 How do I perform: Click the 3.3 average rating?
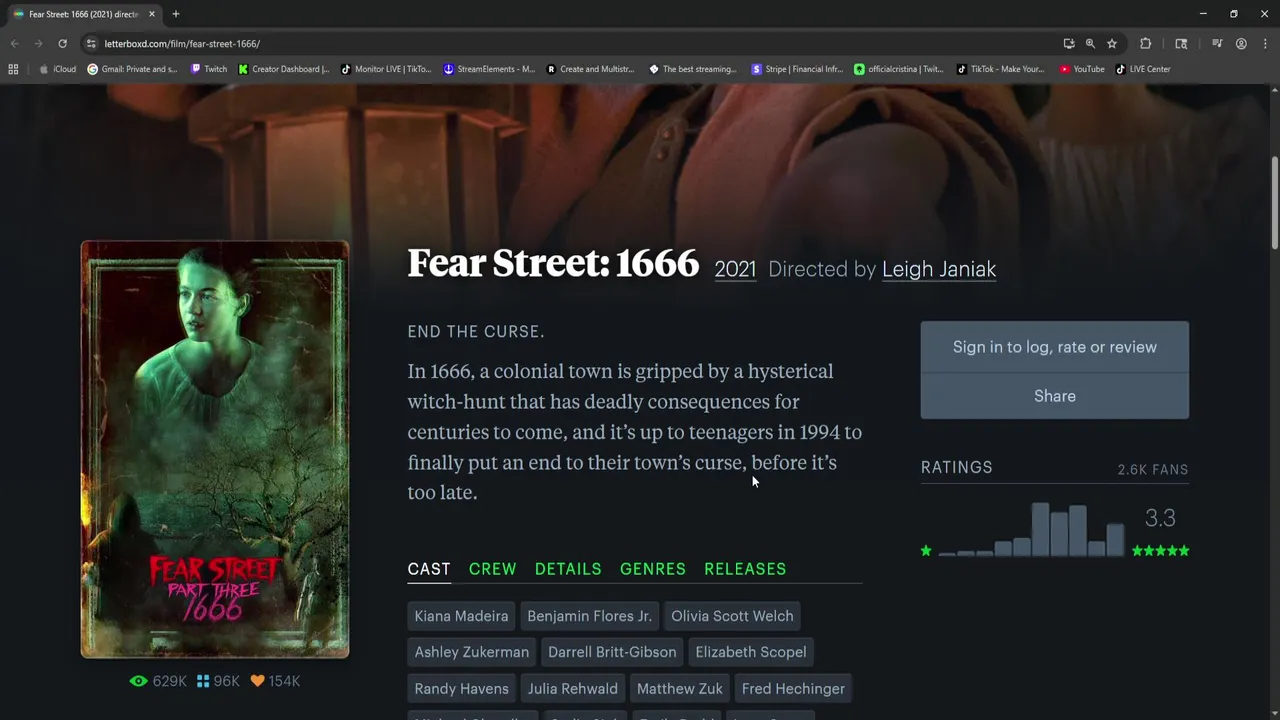pos(1160,518)
